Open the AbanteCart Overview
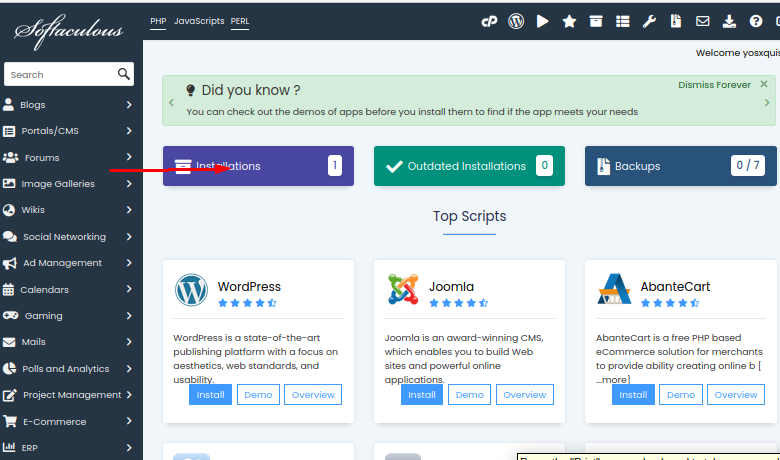This screenshot has height=460, width=780. coord(736,395)
